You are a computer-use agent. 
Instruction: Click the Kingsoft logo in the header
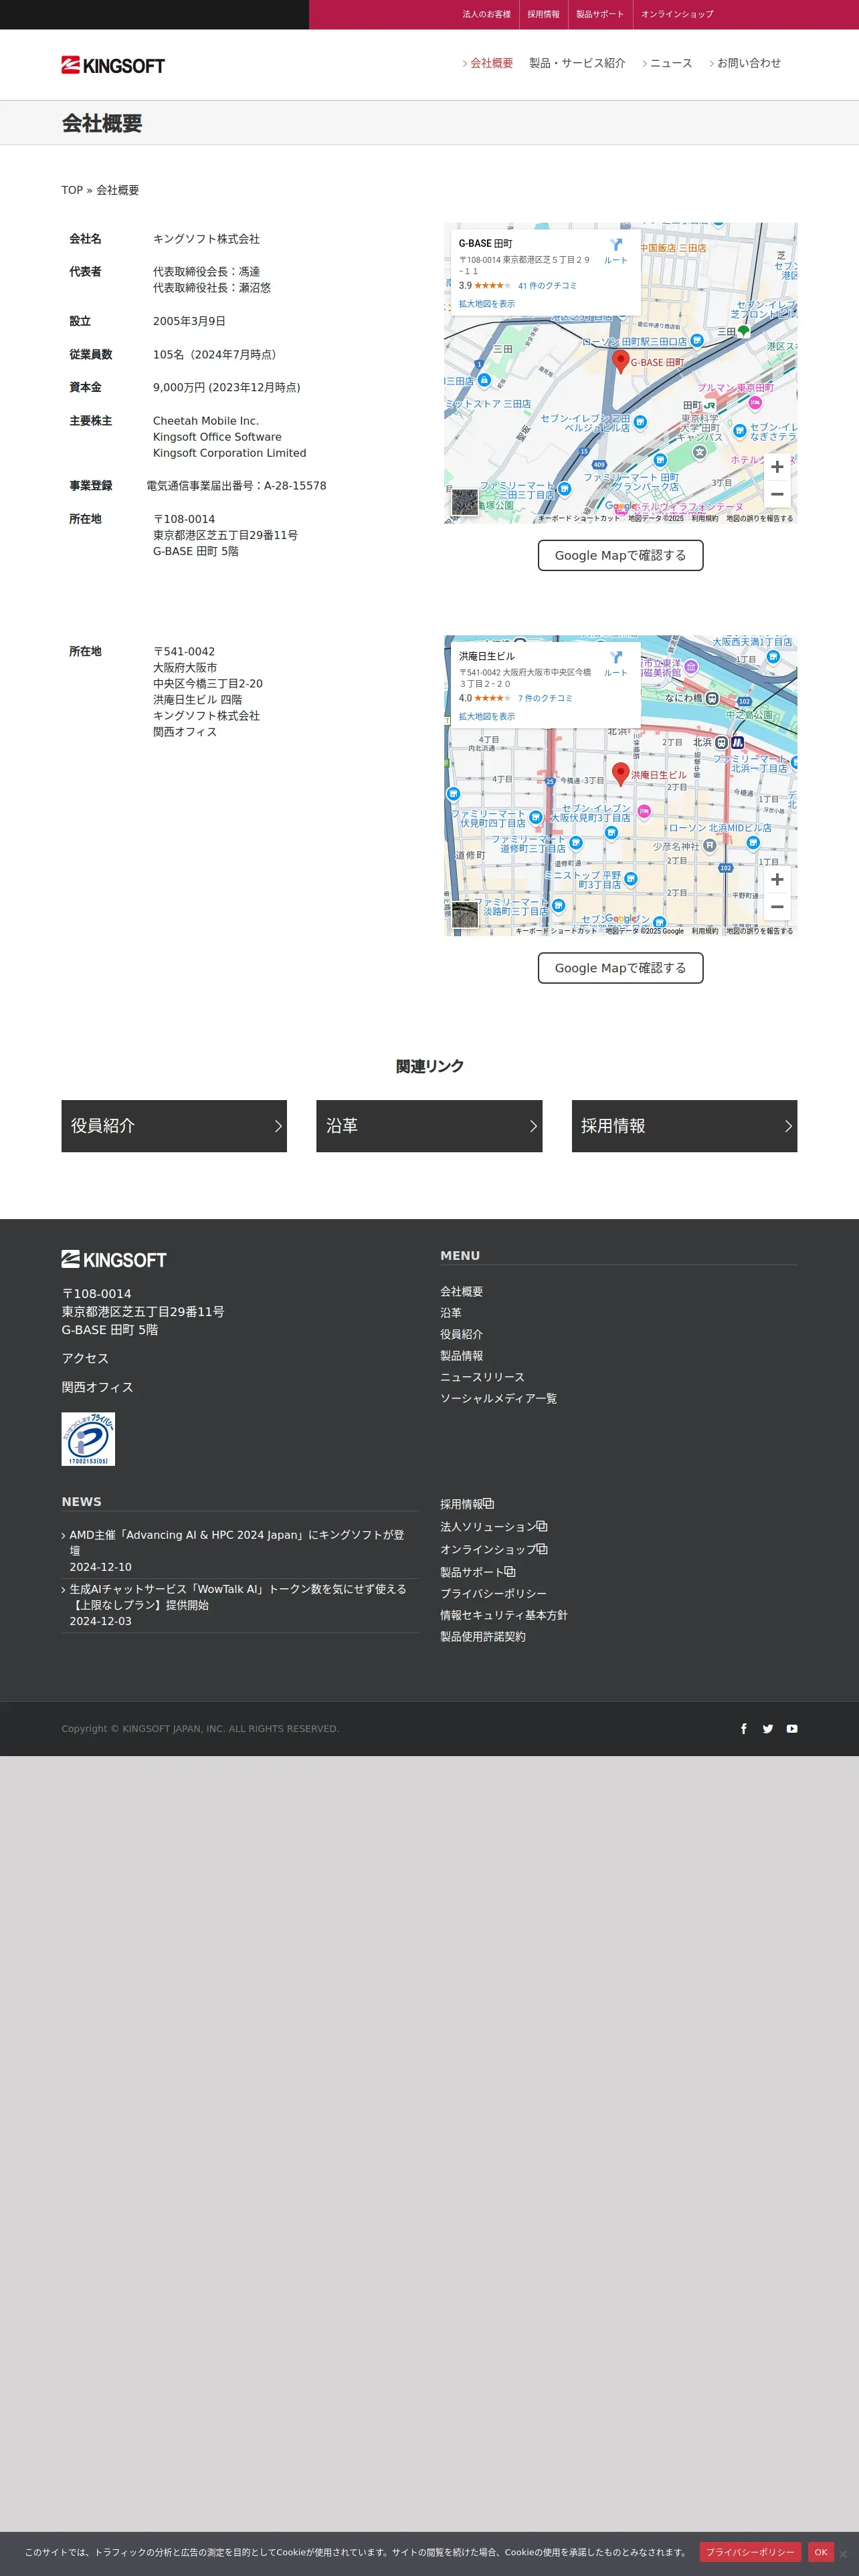113,65
